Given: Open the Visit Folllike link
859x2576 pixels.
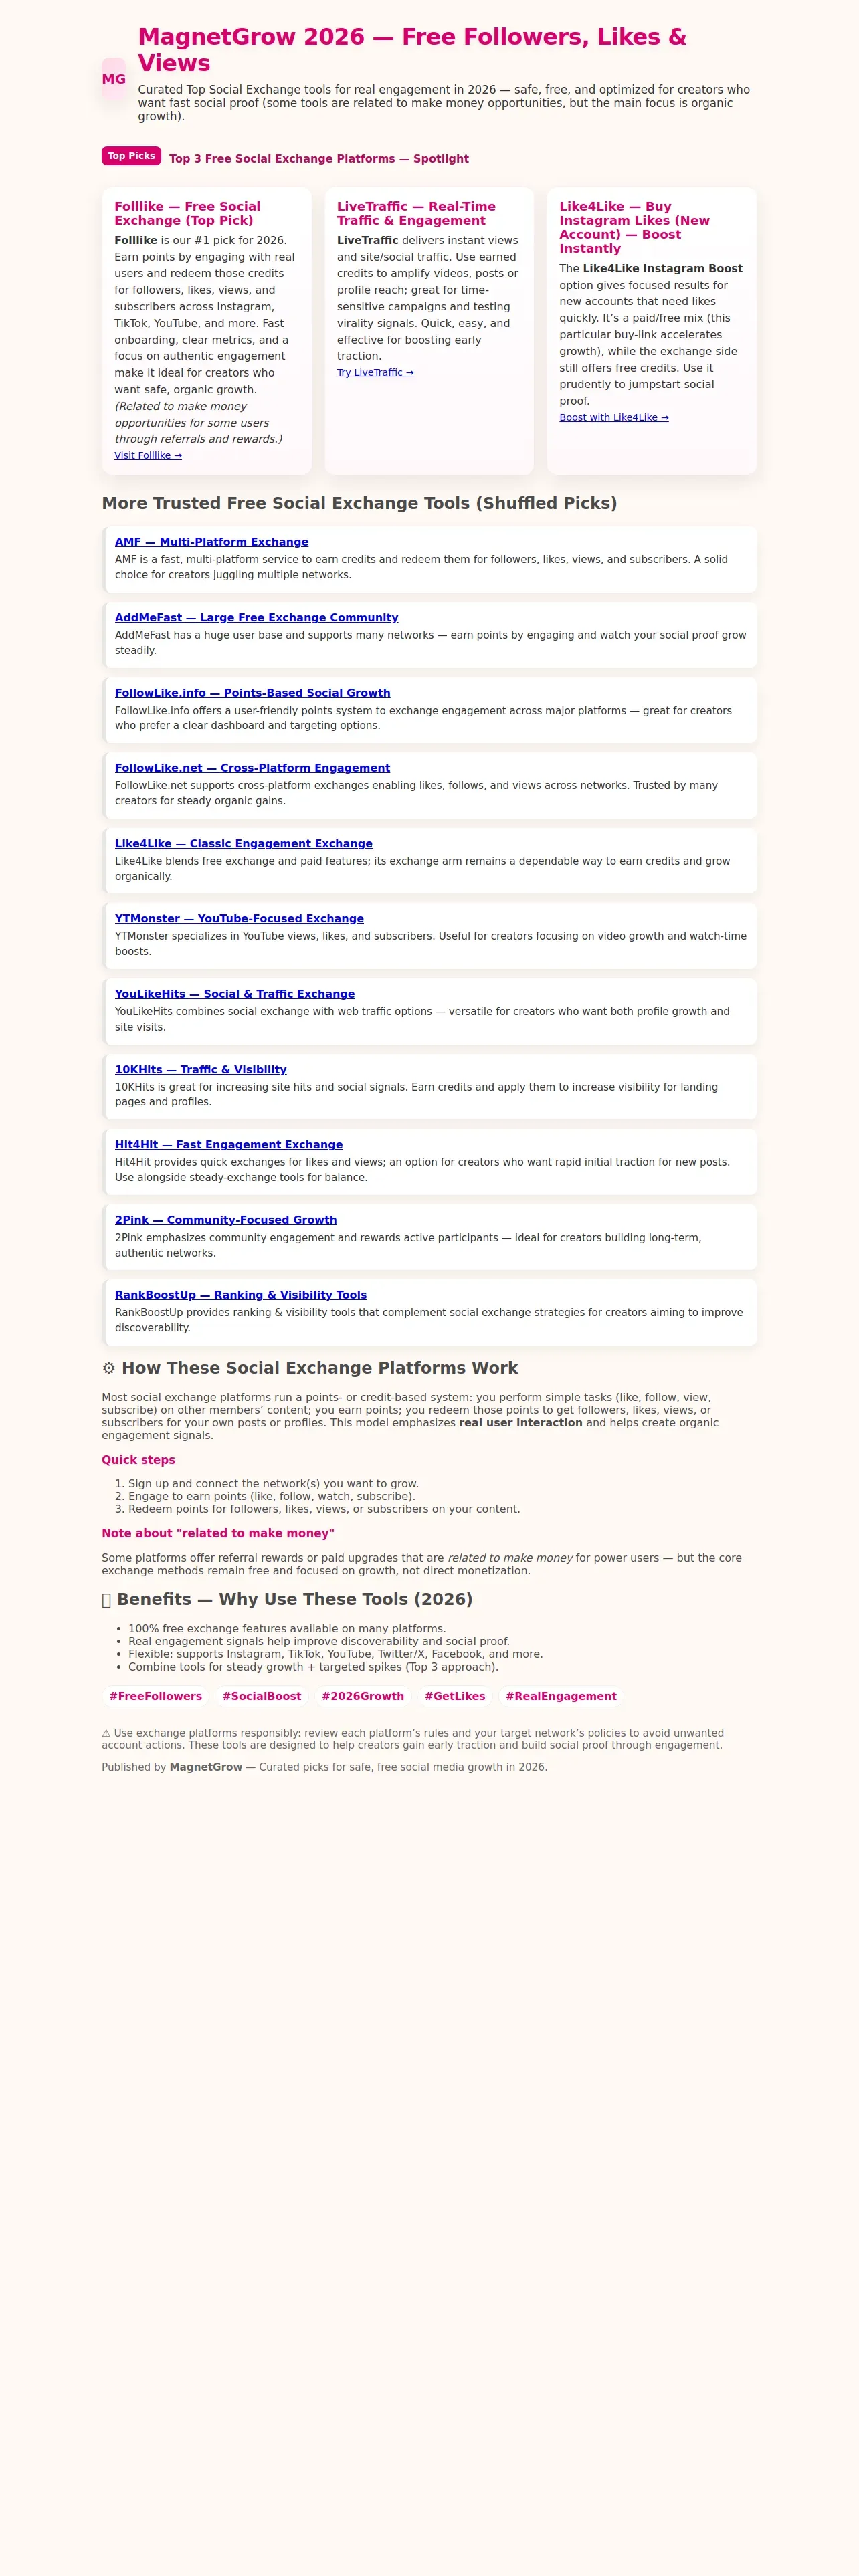Looking at the screenshot, I should (x=148, y=455).
